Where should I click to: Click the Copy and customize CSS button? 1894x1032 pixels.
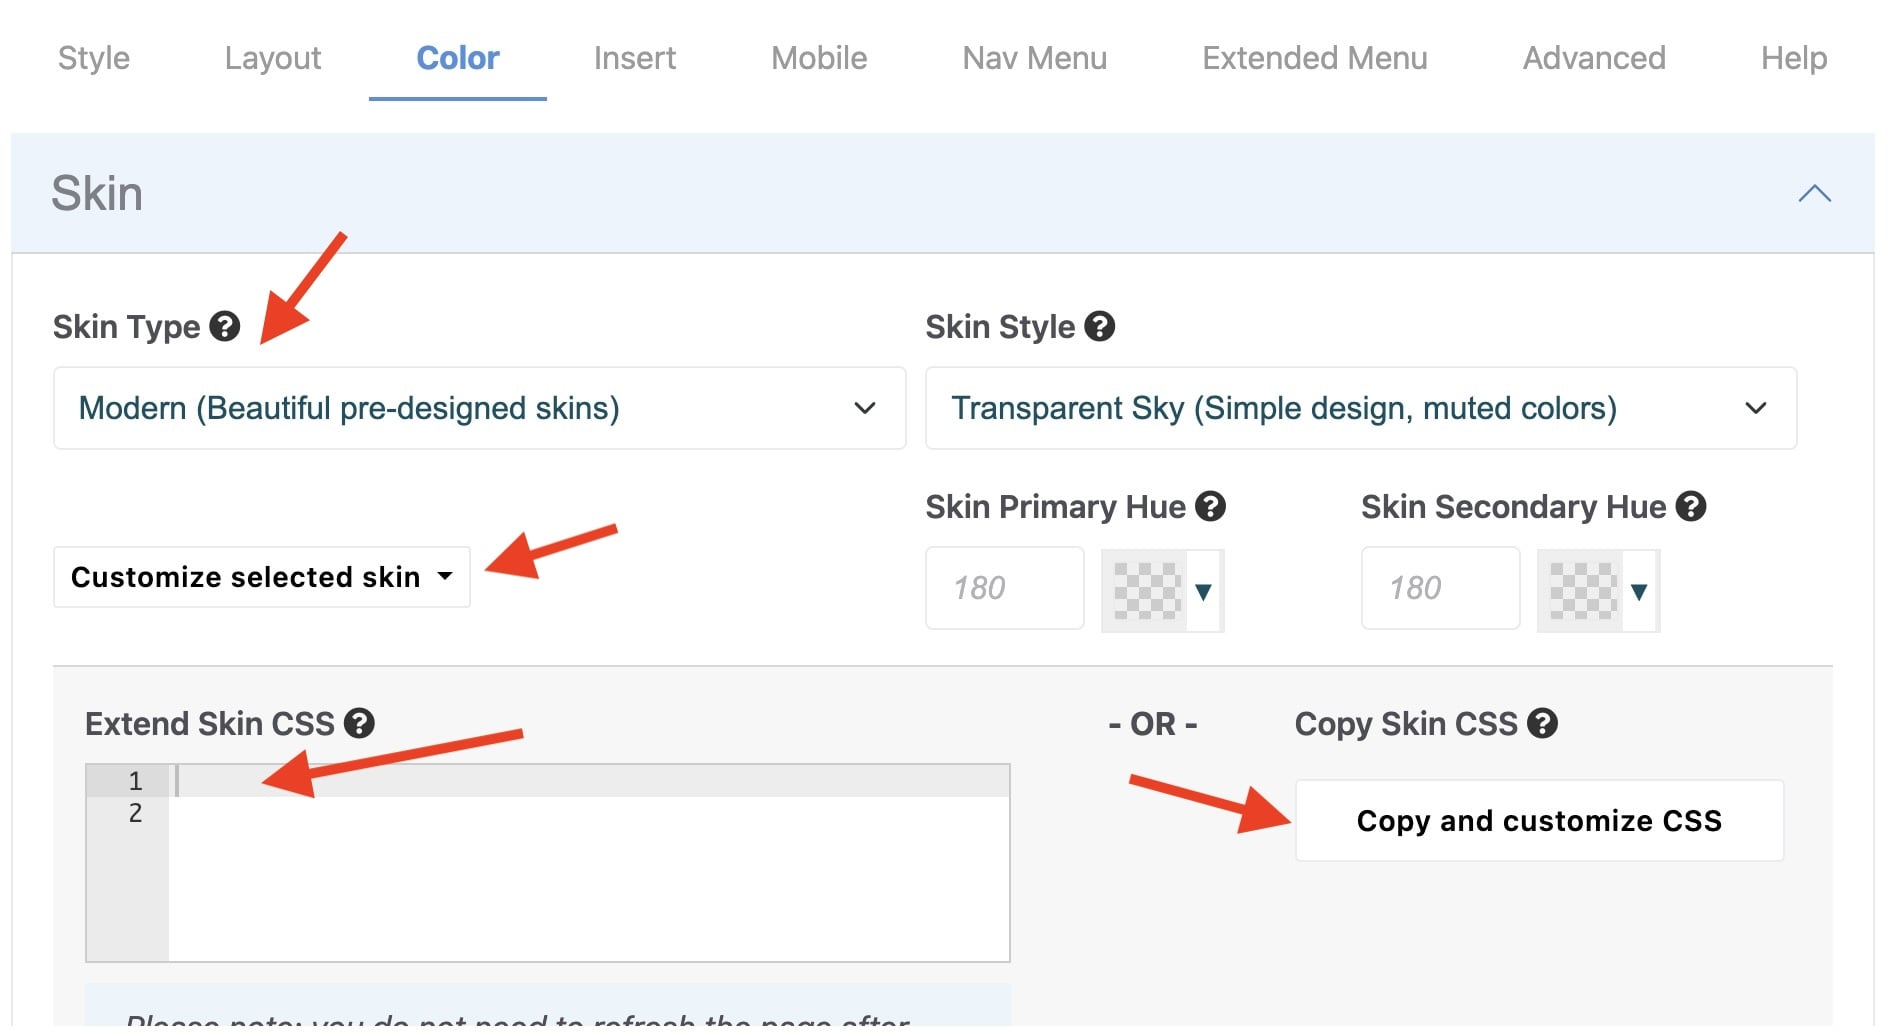1539,821
